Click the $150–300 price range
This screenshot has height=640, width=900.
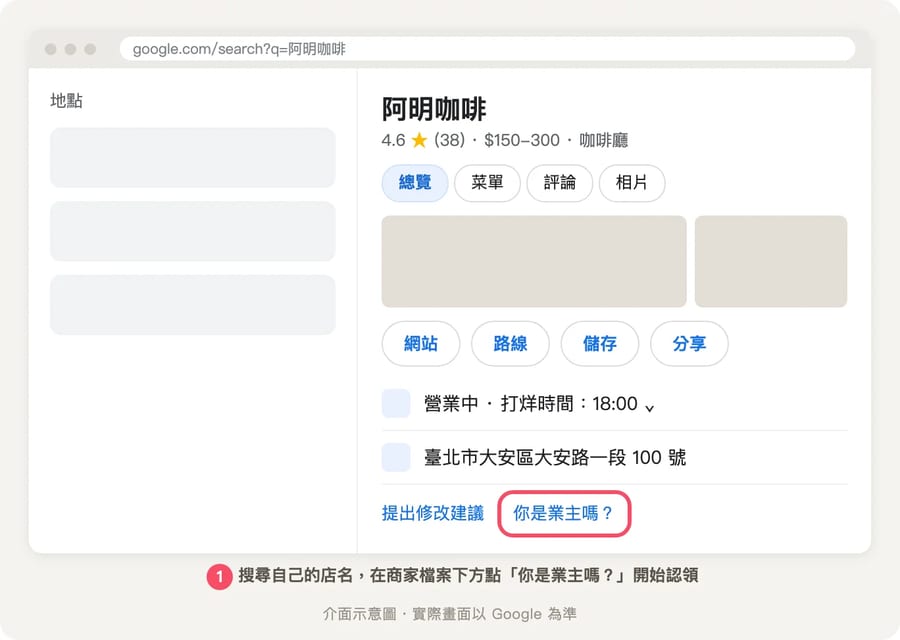coord(522,140)
